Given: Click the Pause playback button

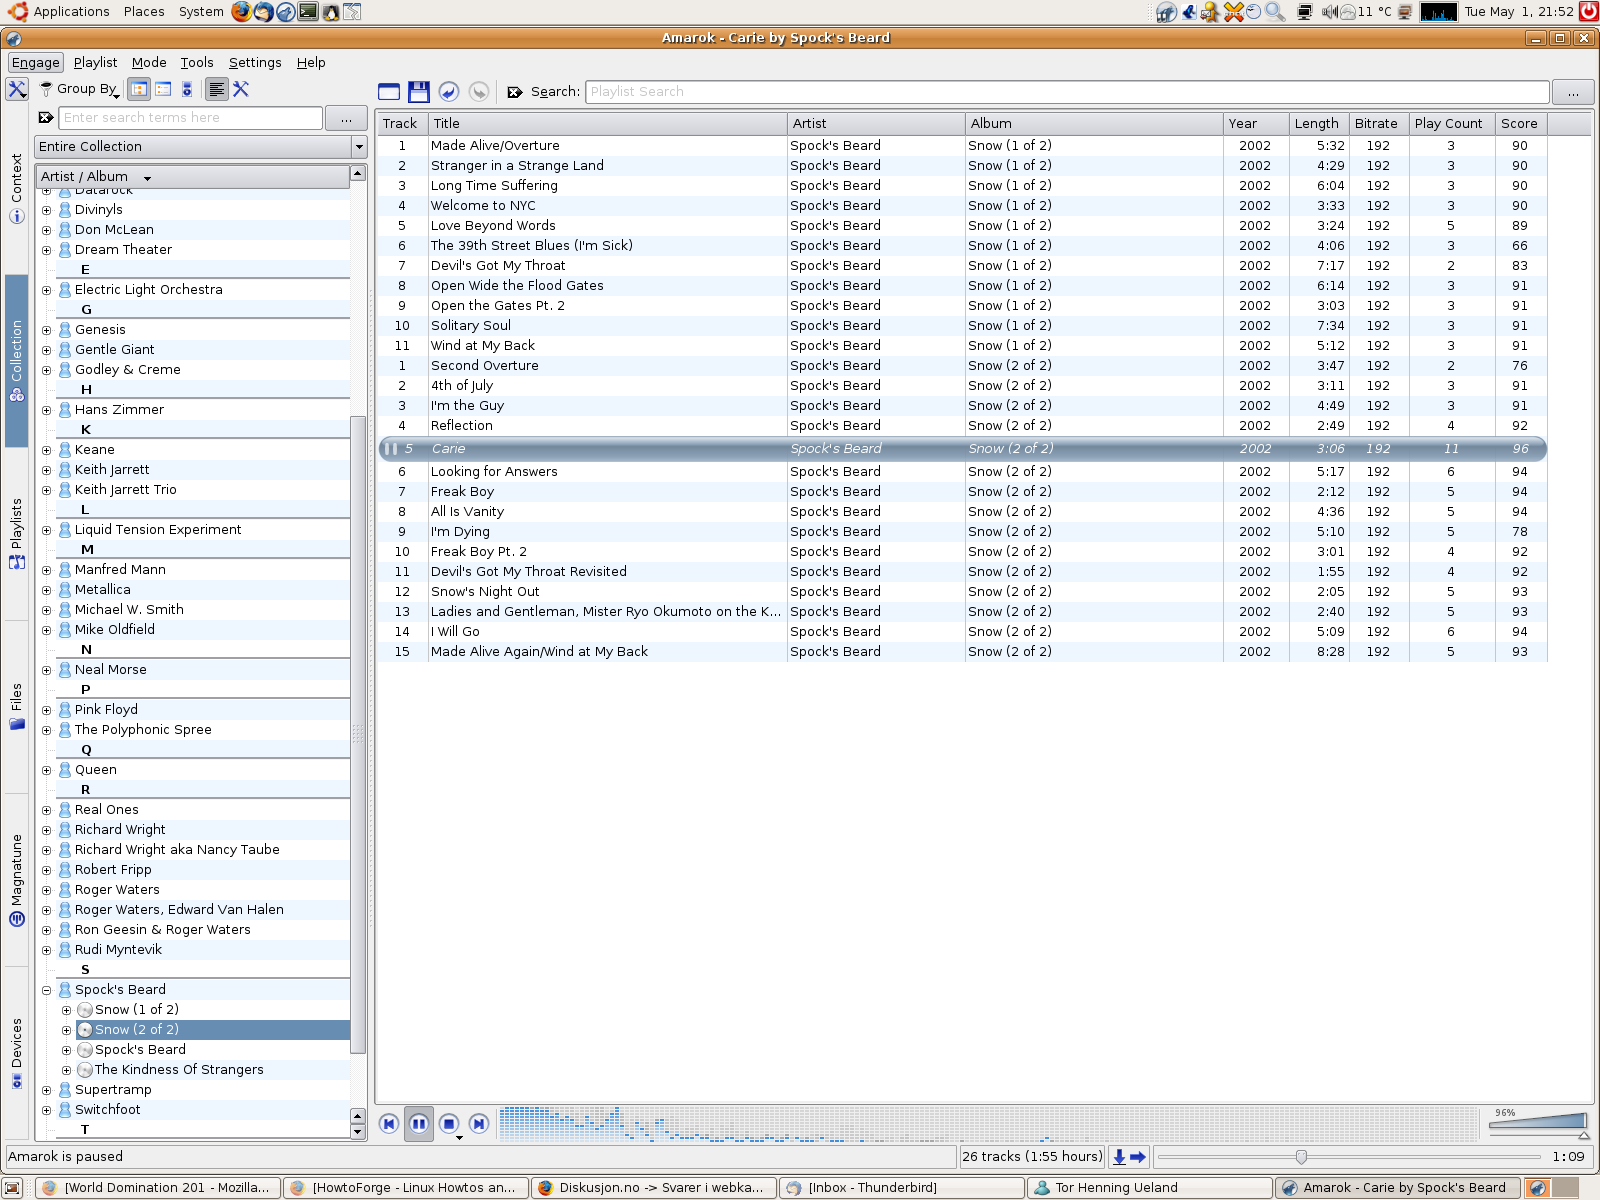Looking at the screenshot, I should (x=419, y=1124).
